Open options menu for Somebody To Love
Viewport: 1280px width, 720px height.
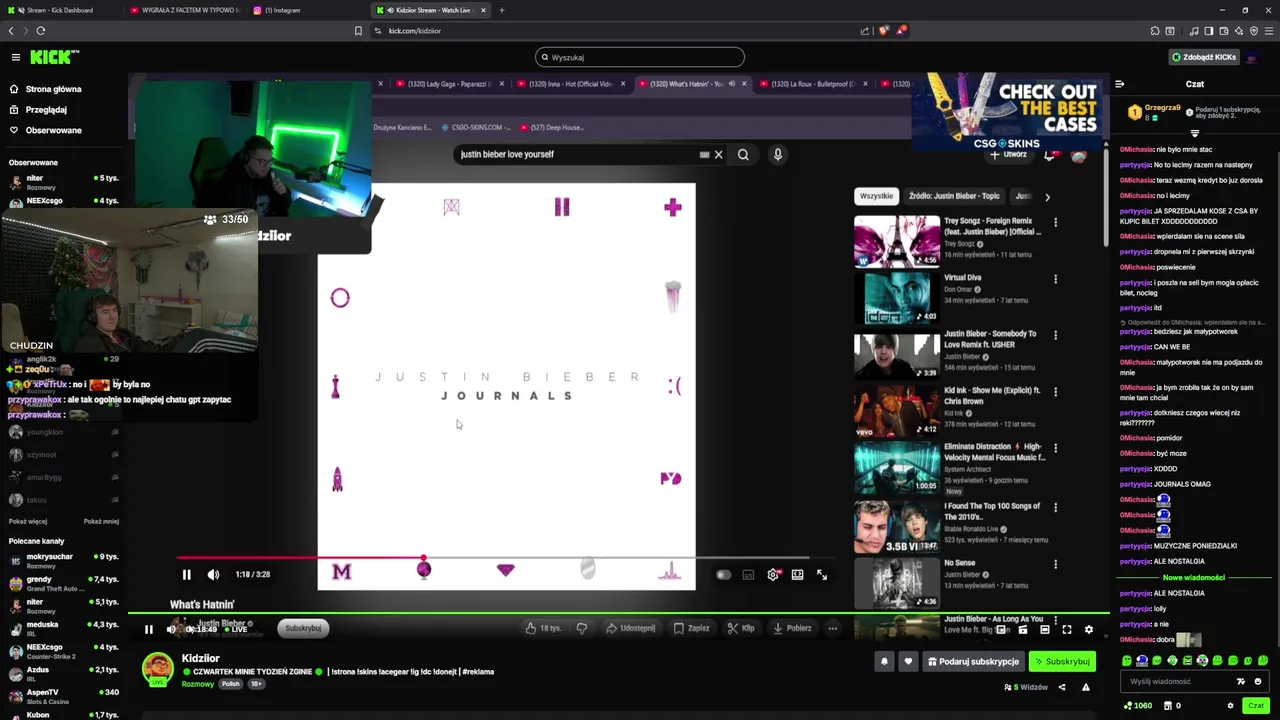point(1055,335)
